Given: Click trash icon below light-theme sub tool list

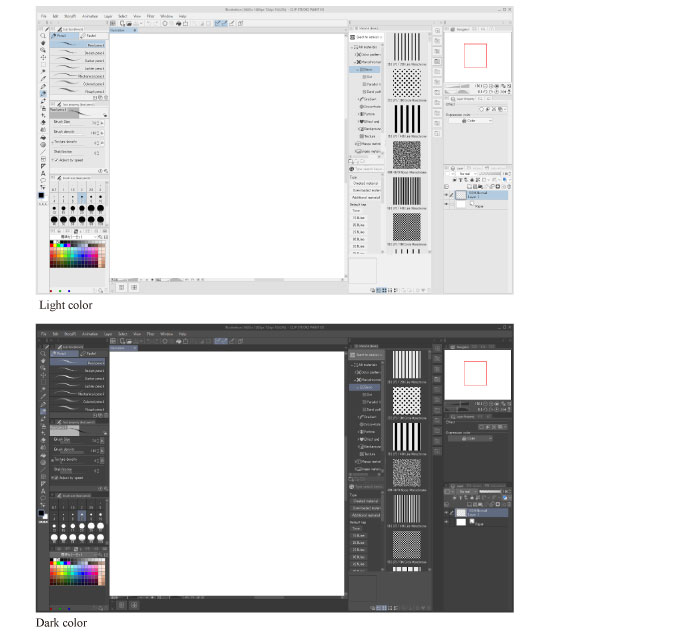Looking at the screenshot, I should pyautogui.click(x=106, y=98).
